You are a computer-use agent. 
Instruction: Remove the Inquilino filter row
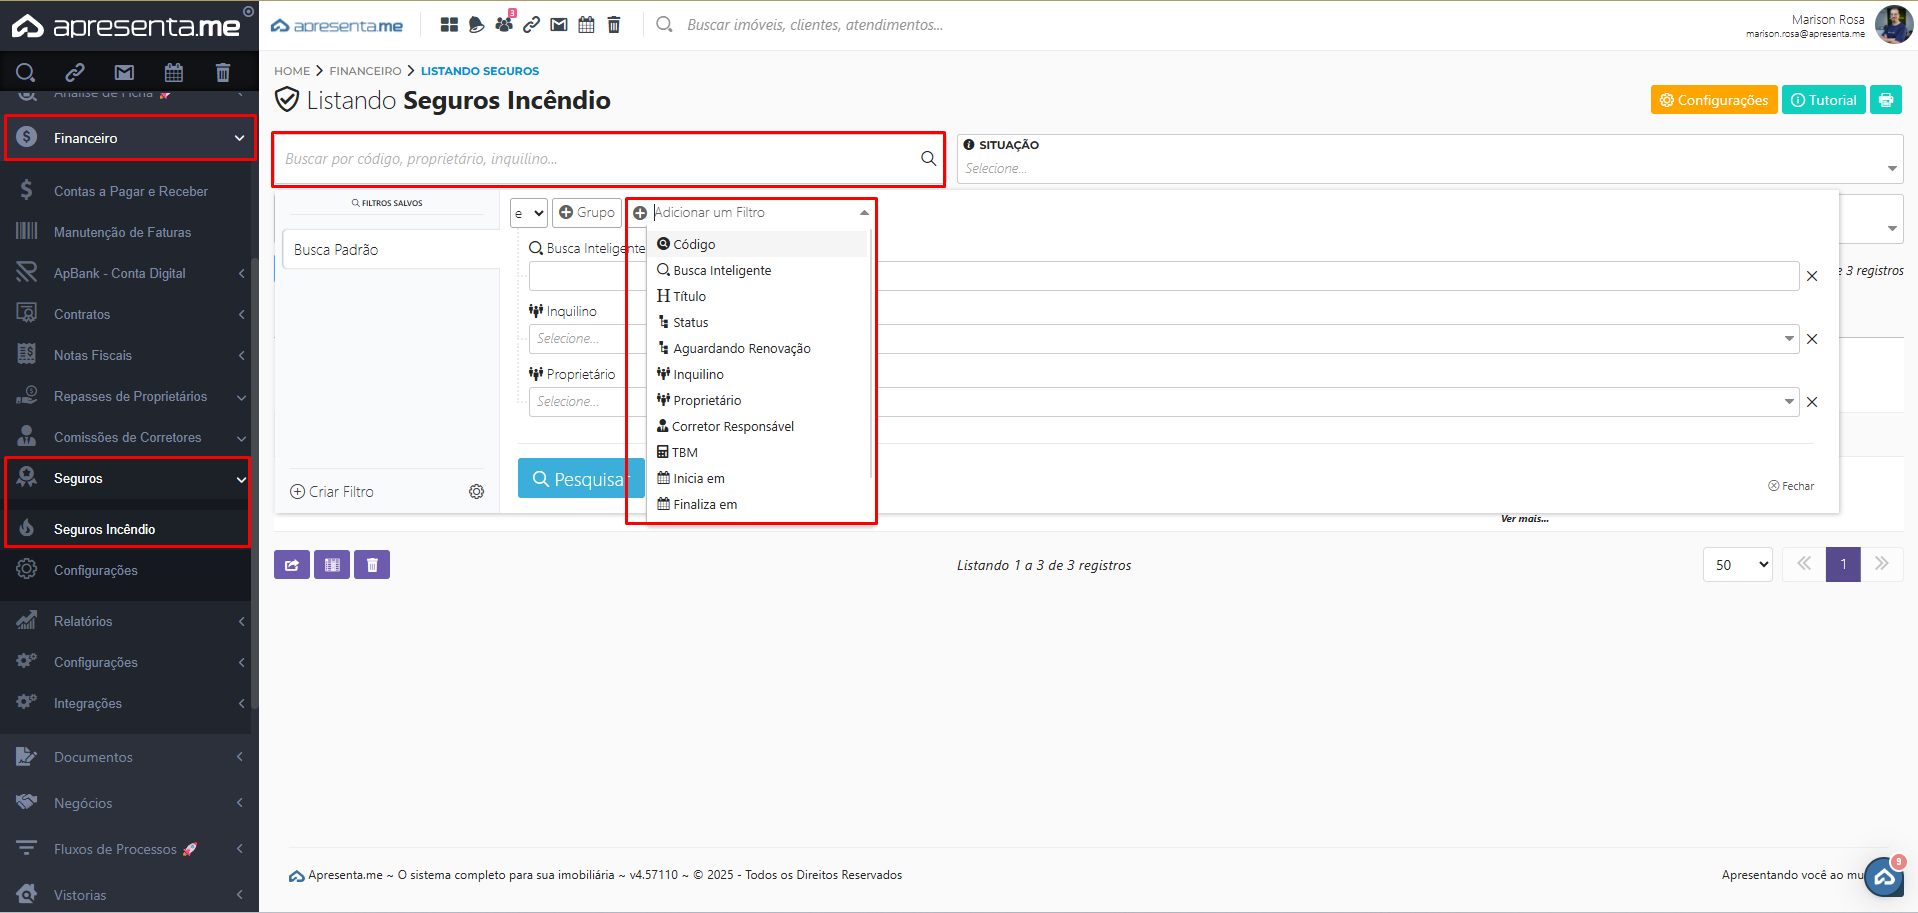pos(1811,339)
